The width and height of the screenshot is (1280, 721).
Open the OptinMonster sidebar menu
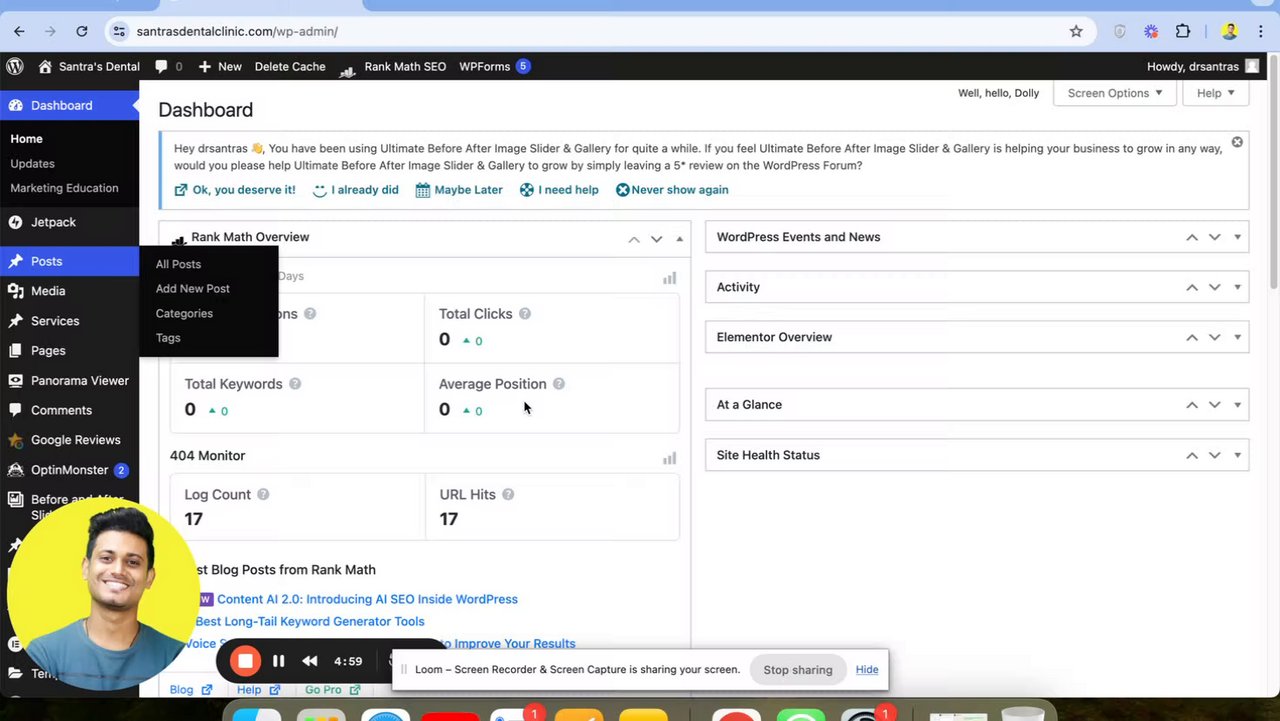(x=70, y=470)
